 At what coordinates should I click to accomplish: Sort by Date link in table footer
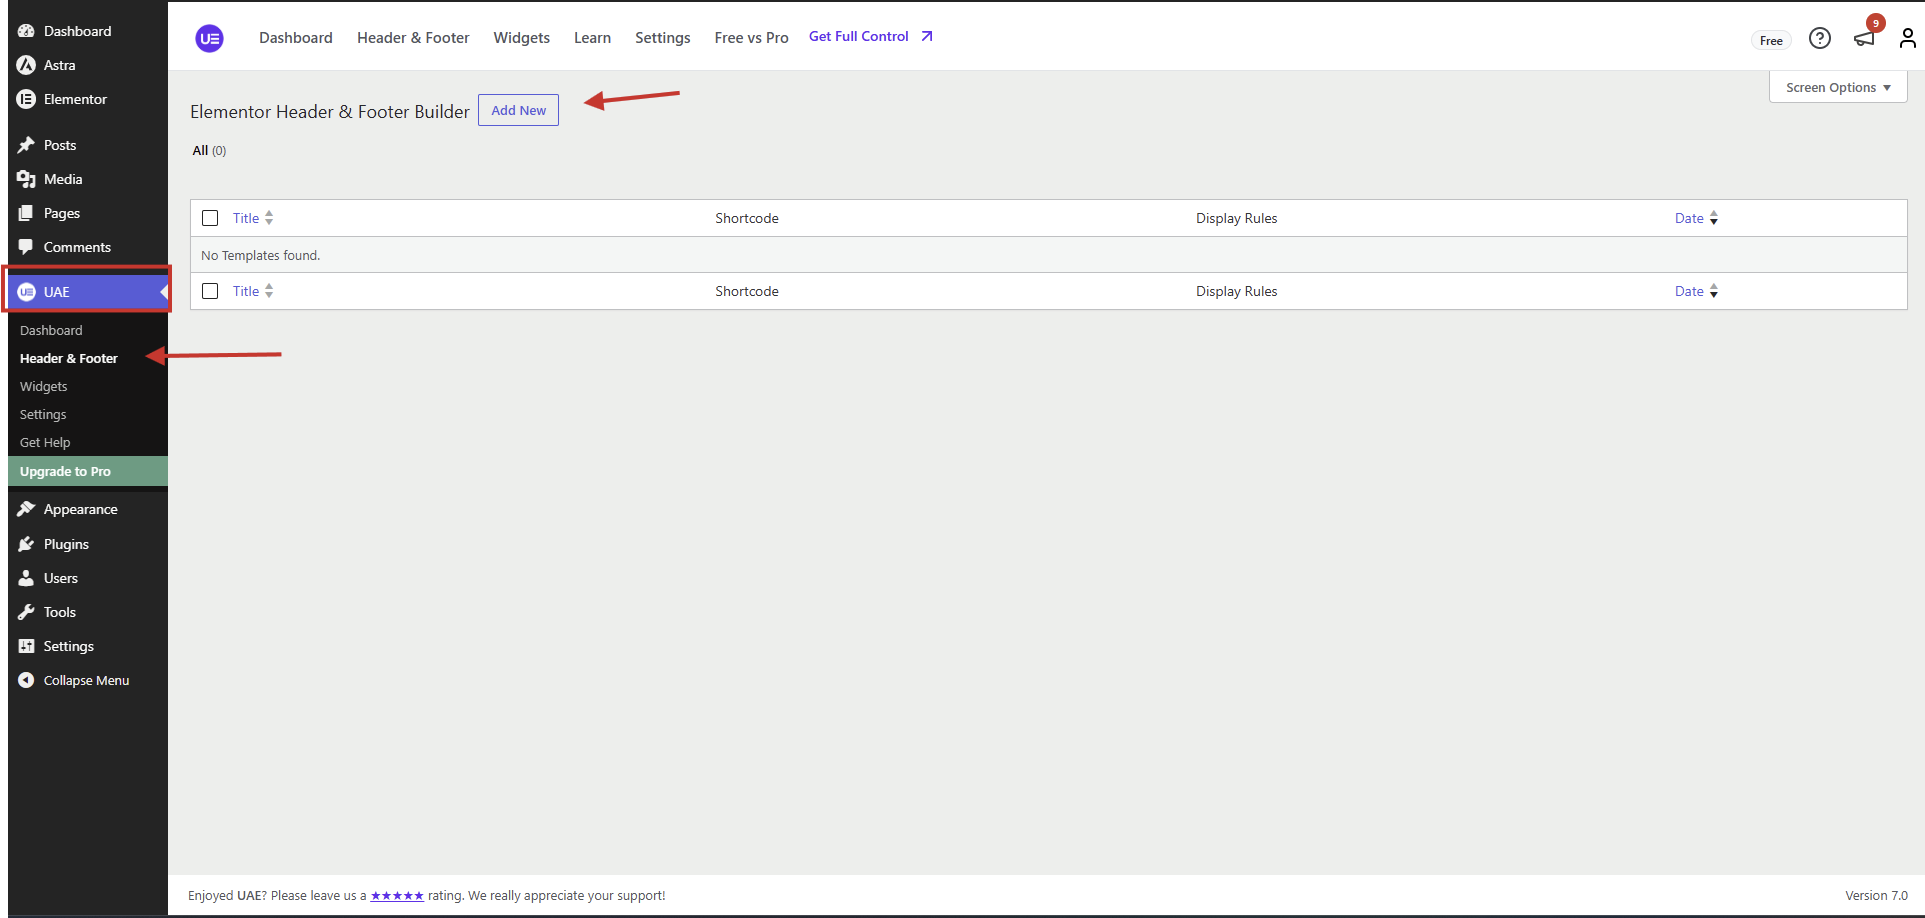tap(1689, 291)
